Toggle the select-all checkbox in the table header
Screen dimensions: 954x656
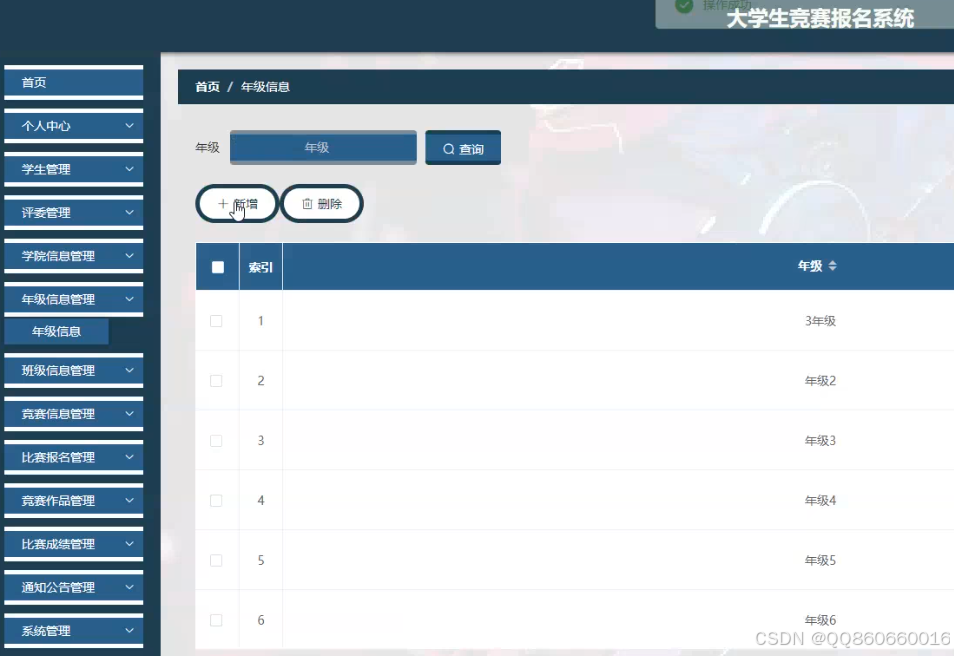coord(216,265)
